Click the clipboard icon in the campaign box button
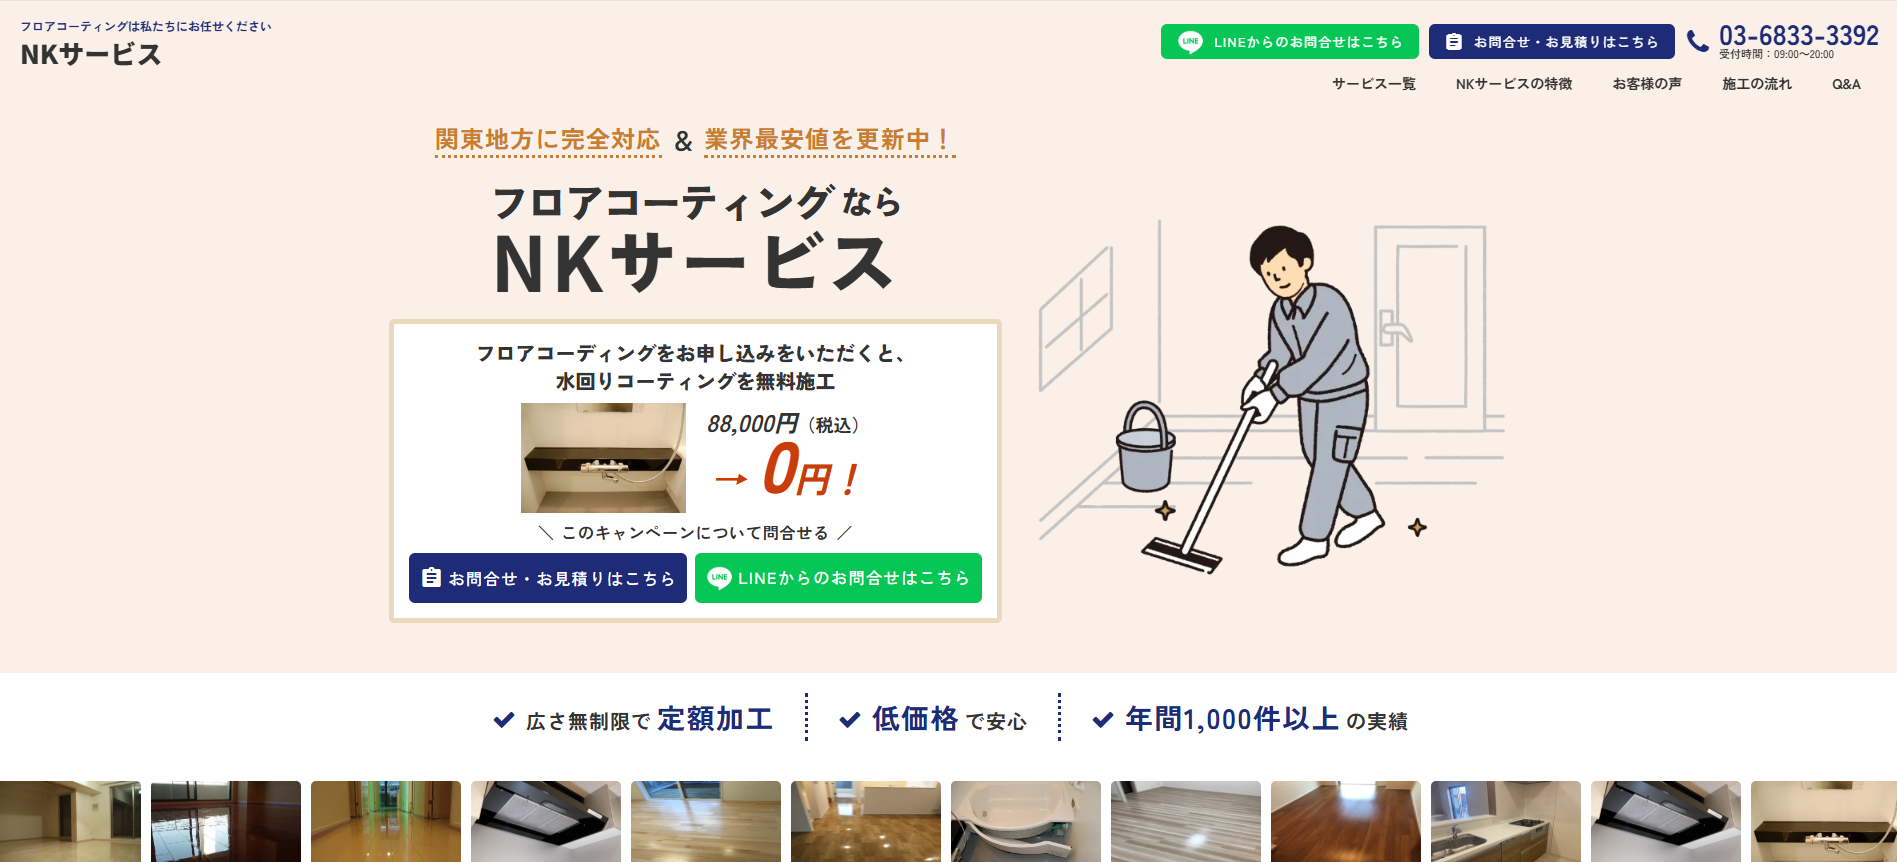The image size is (1897, 862). [x=431, y=578]
